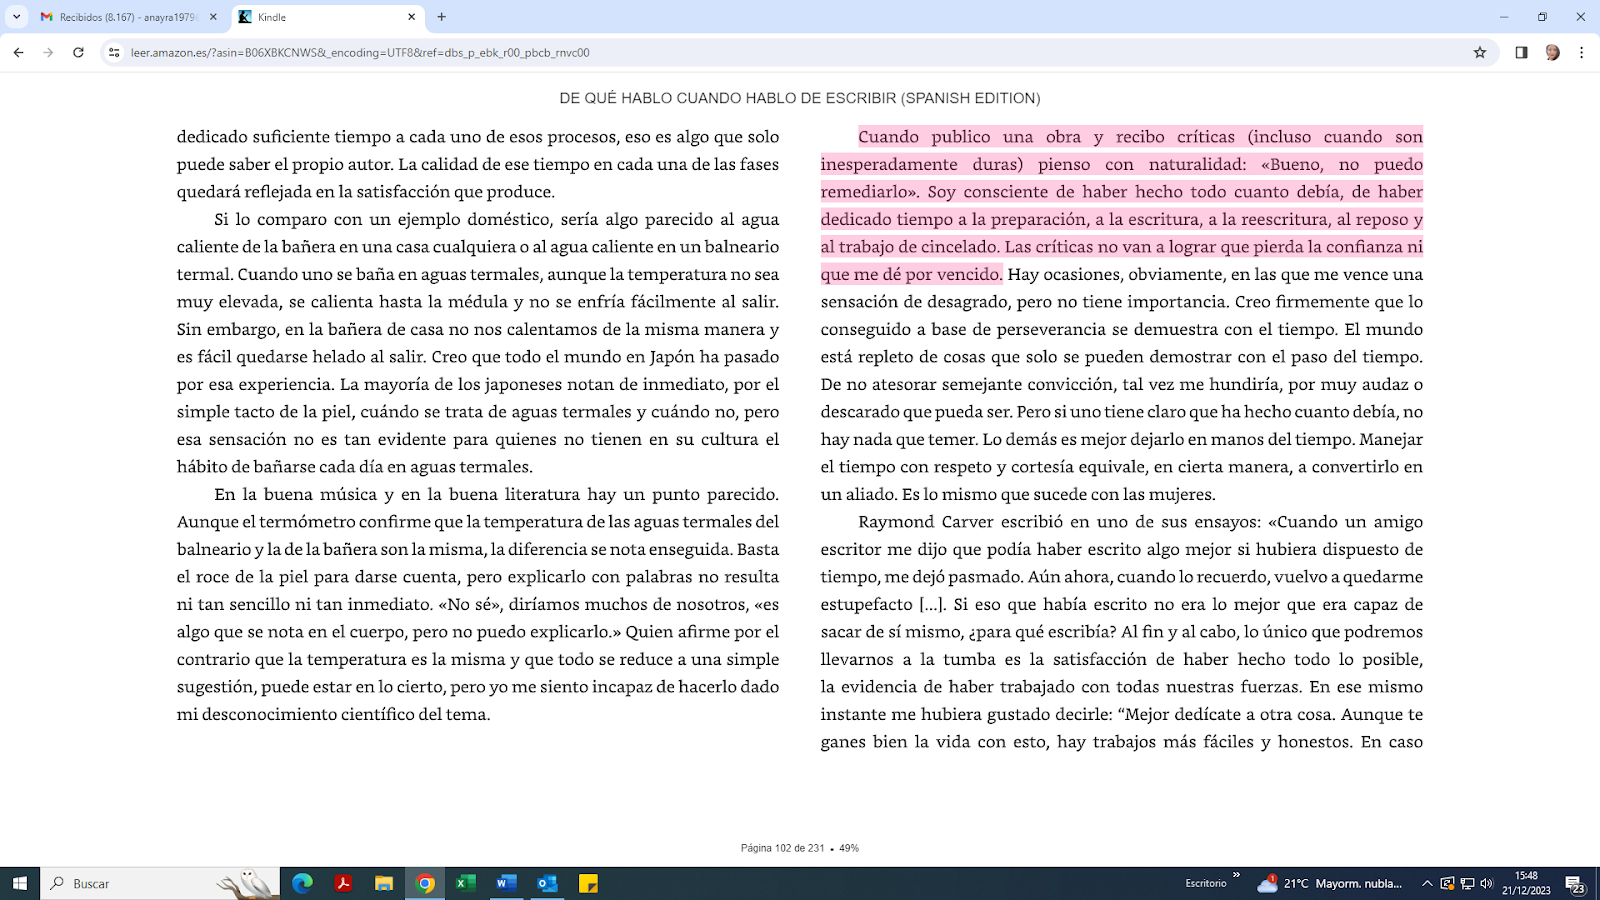1600x900 pixels.
Task: View site information for leer.amazon.es
Action: [x=114, y=53]
